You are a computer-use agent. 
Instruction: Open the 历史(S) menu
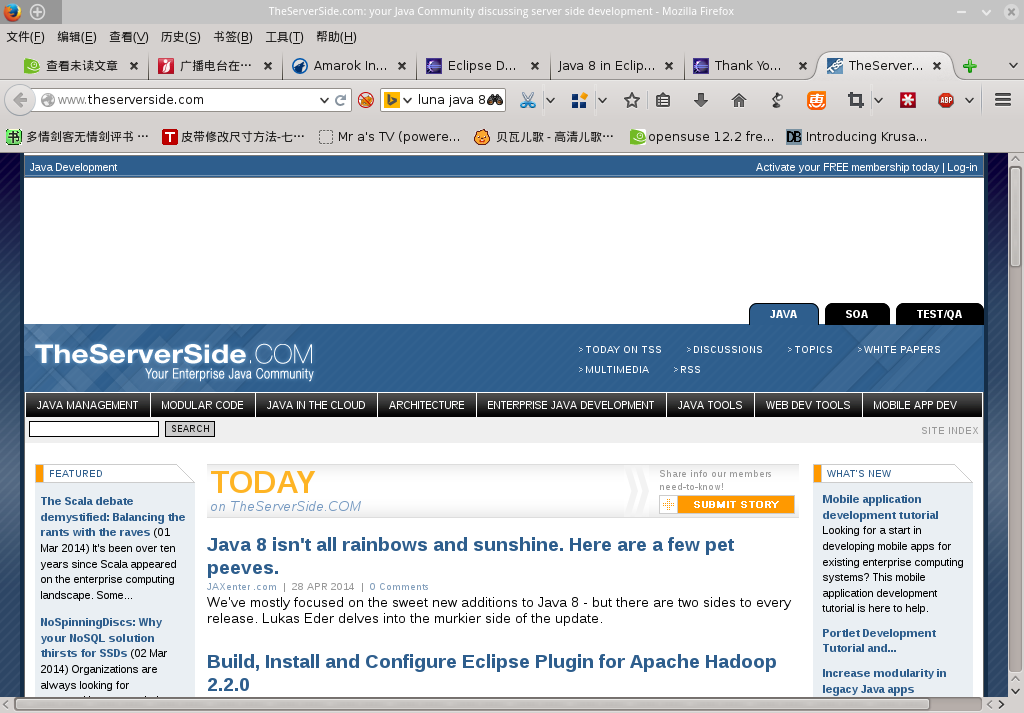click(180, 37)
